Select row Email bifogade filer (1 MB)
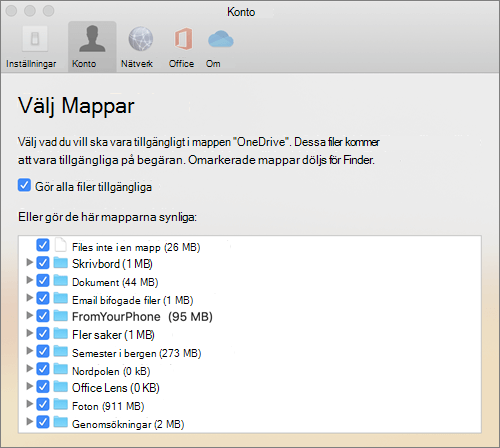Viewport: 500px width, 448px height. (133, 300)
